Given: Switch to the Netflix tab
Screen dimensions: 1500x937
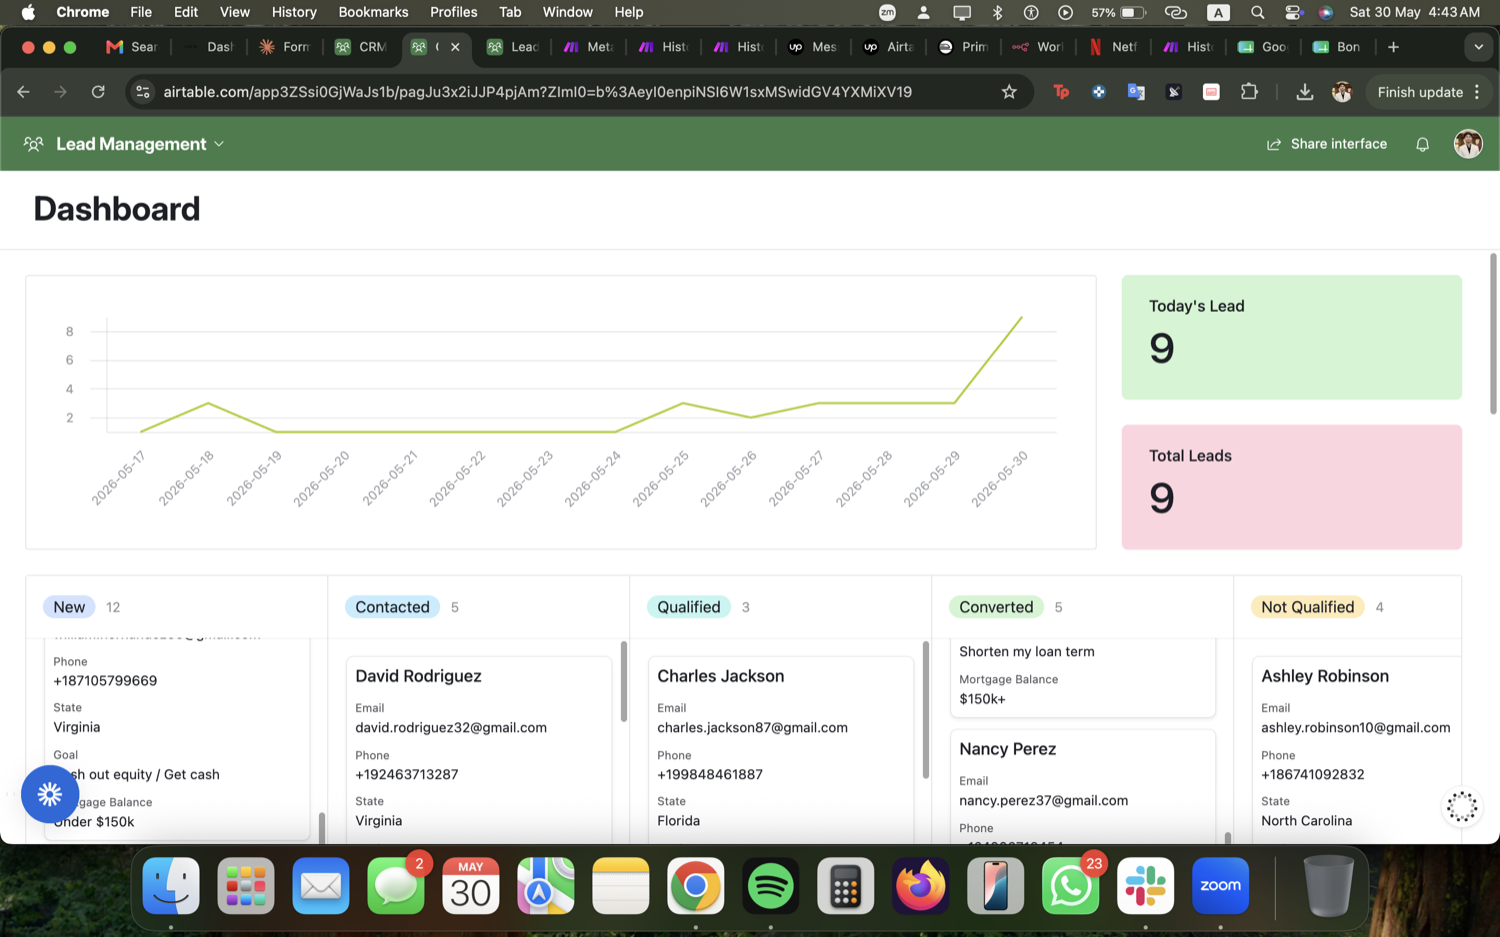Looking at the screenshot, I should tap(1113, 47).
